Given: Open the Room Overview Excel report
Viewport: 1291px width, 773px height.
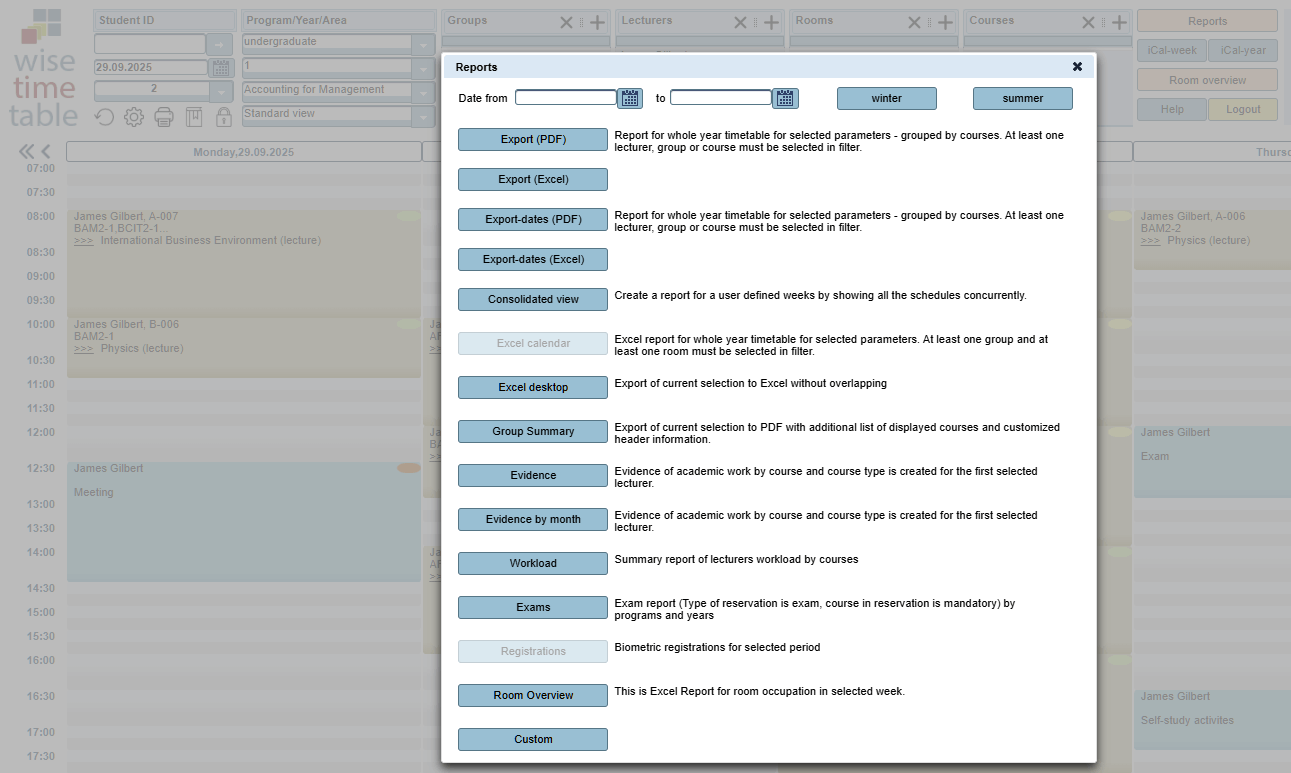Looking at the screenshot, I should (x=533, y=696).
